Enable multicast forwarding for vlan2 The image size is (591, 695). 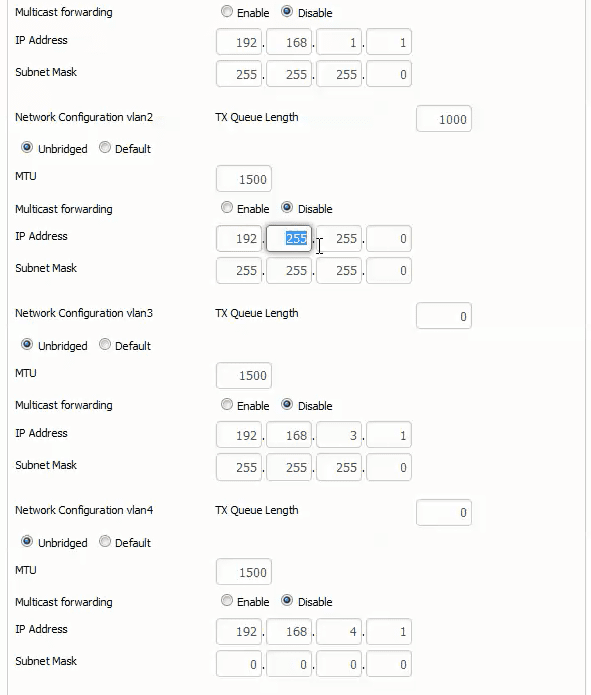coord(227,207)
